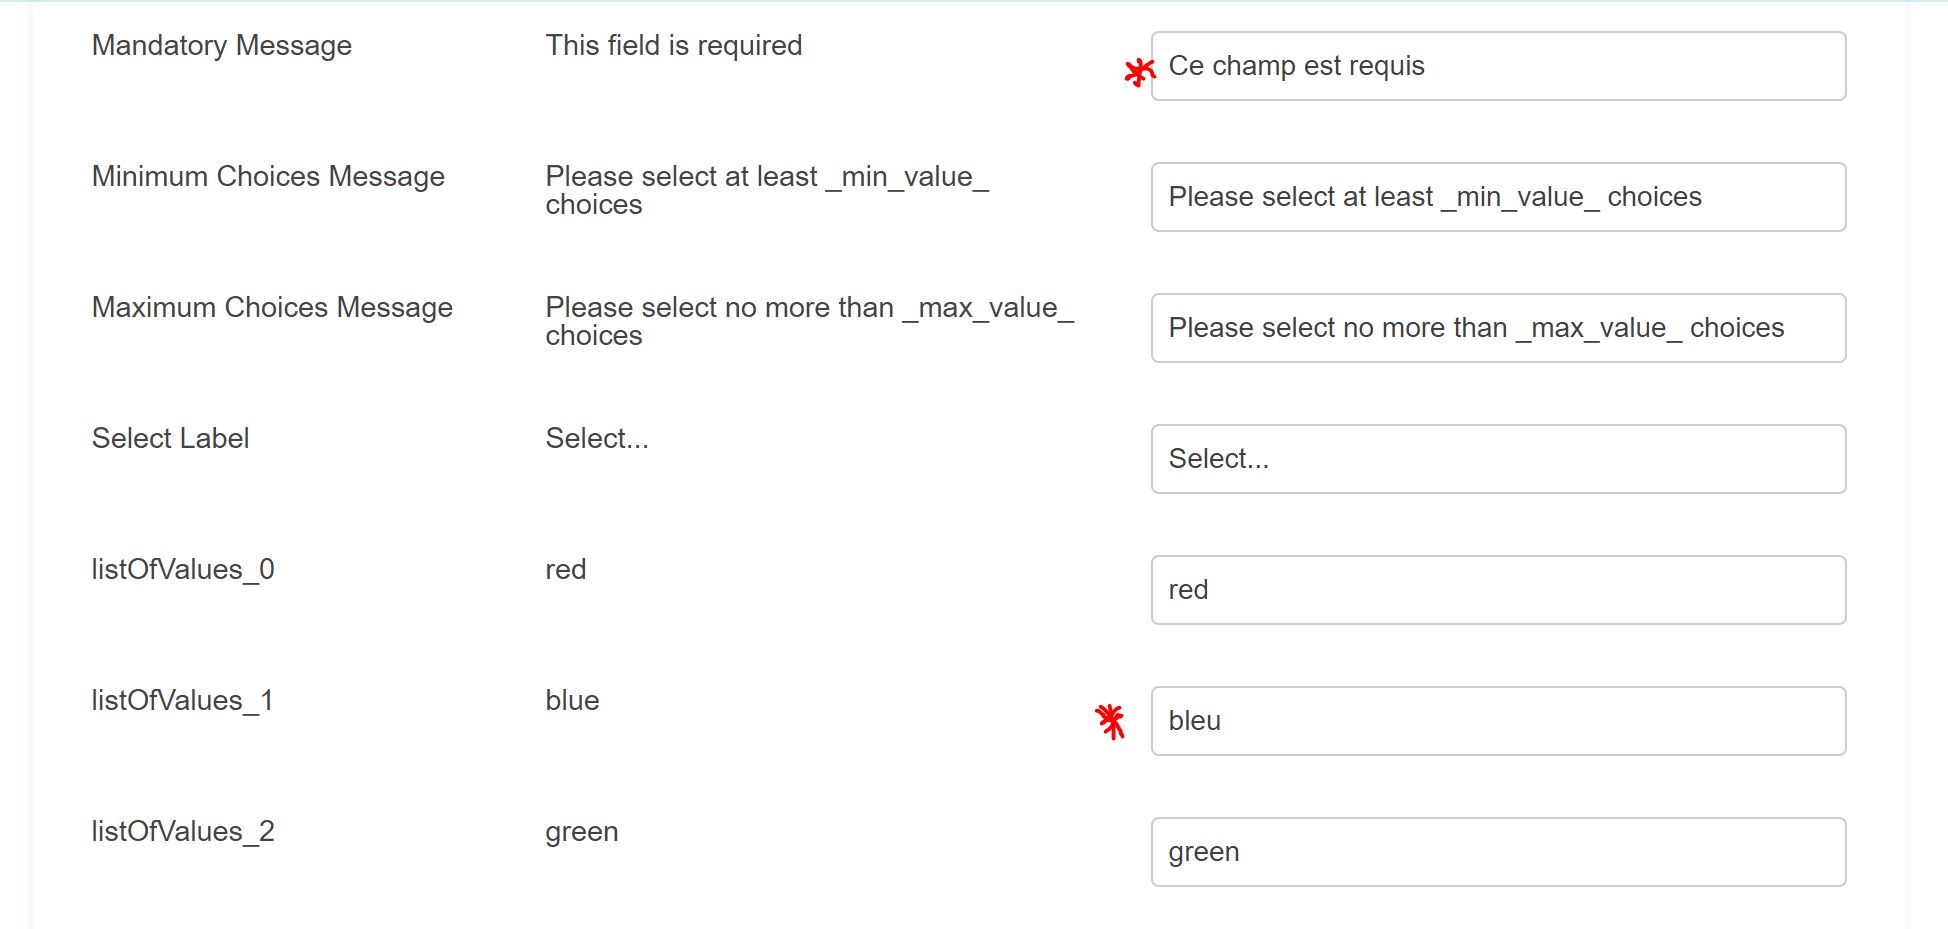Click the Mandatory Message row label
Viewport: 1948px width, 929px height.
coord(222,46)
